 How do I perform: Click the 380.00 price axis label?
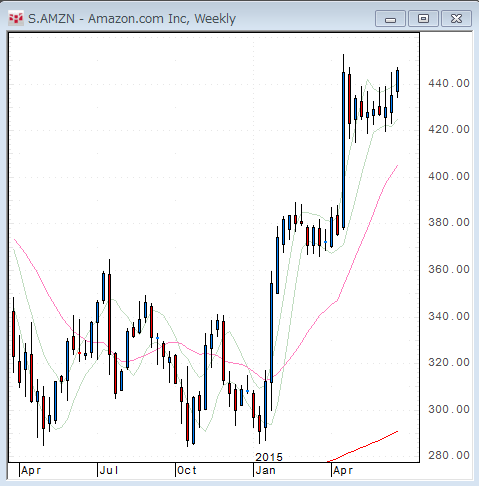pyautogui.click(x=449, y=222)
